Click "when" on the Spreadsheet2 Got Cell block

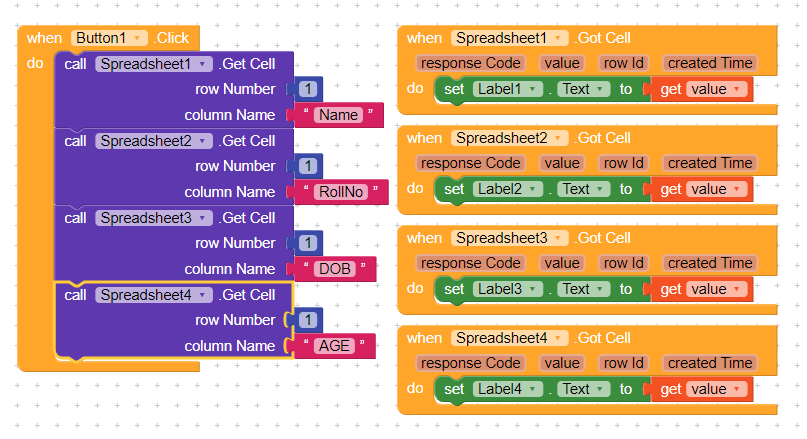point(424,138)
